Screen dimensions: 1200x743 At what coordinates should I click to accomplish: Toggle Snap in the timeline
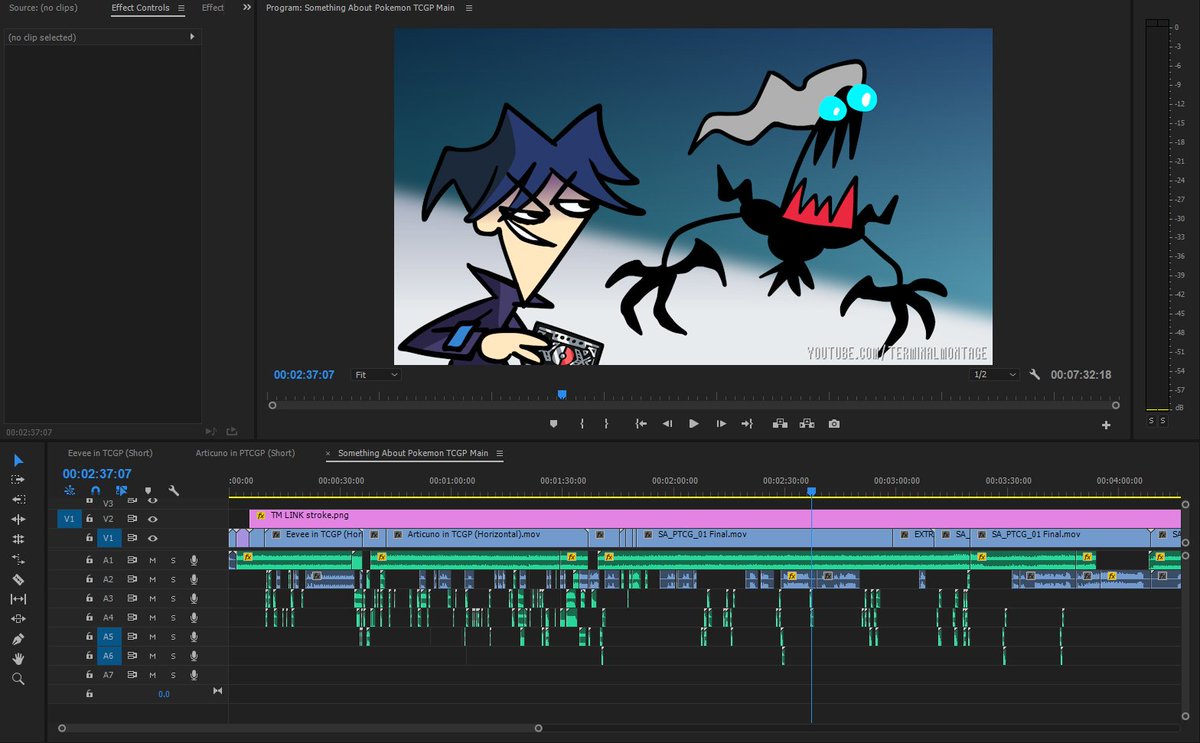click(x=95, y=490)
